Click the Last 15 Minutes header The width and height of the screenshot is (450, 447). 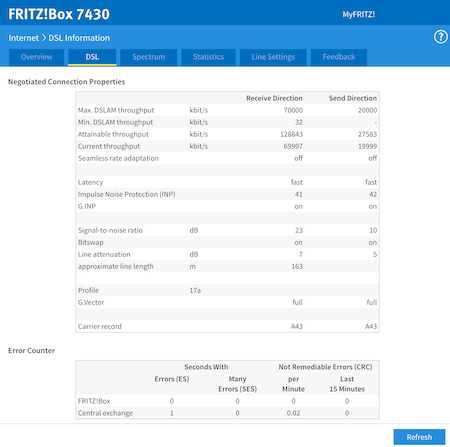click(x=347, y=384)
